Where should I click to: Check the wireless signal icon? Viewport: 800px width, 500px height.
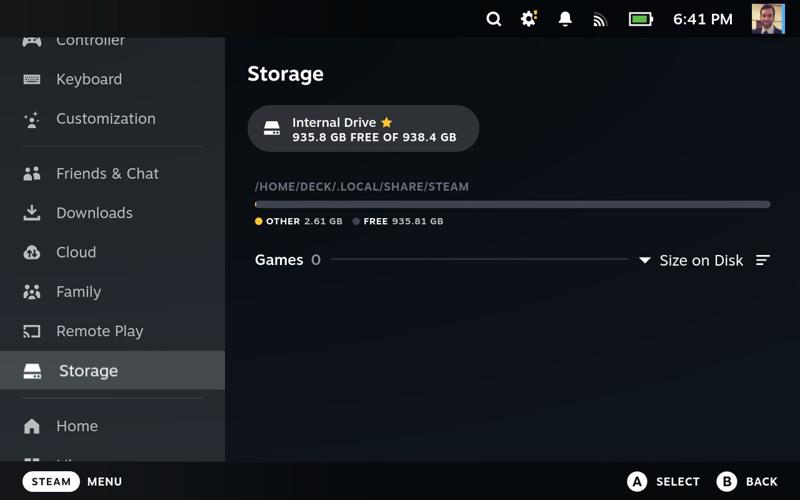coord(600,20)
